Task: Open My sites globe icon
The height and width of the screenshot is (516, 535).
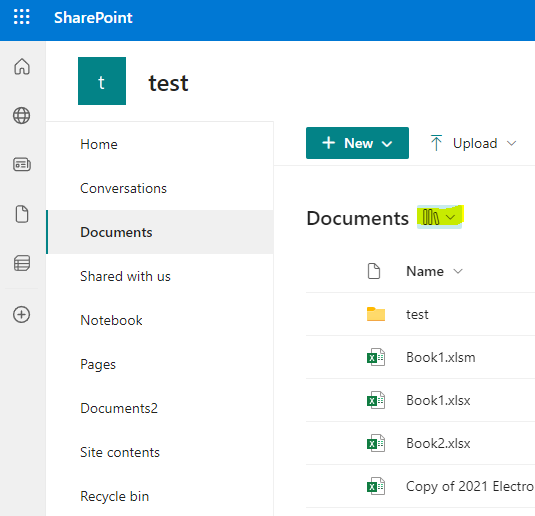Action: 21,115
